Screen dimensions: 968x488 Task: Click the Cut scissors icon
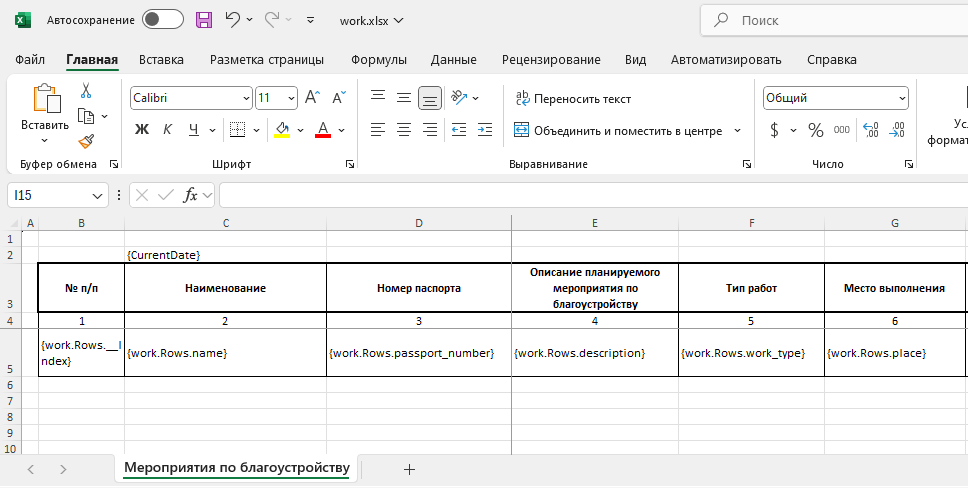point(86,91)
